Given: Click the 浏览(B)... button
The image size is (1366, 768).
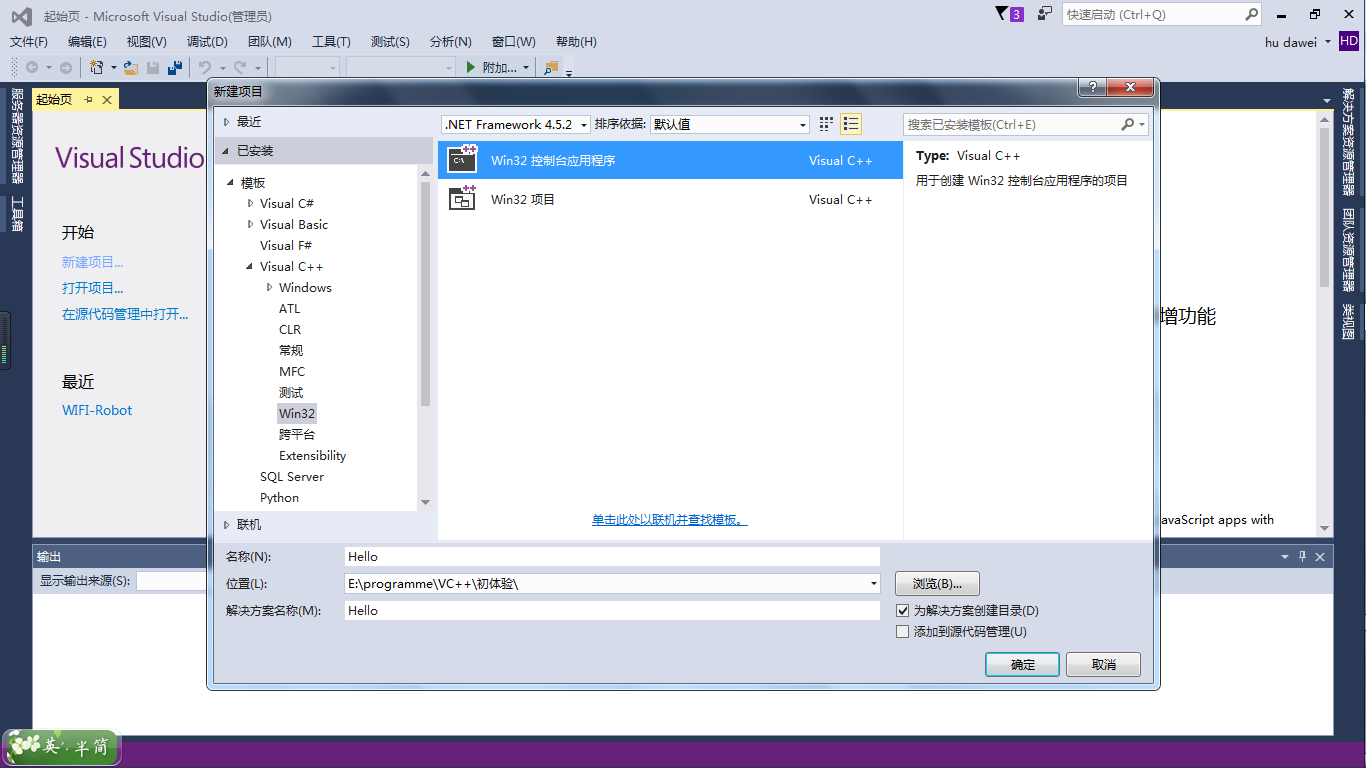Looking at the screenshot, I should tap(937, 583).
